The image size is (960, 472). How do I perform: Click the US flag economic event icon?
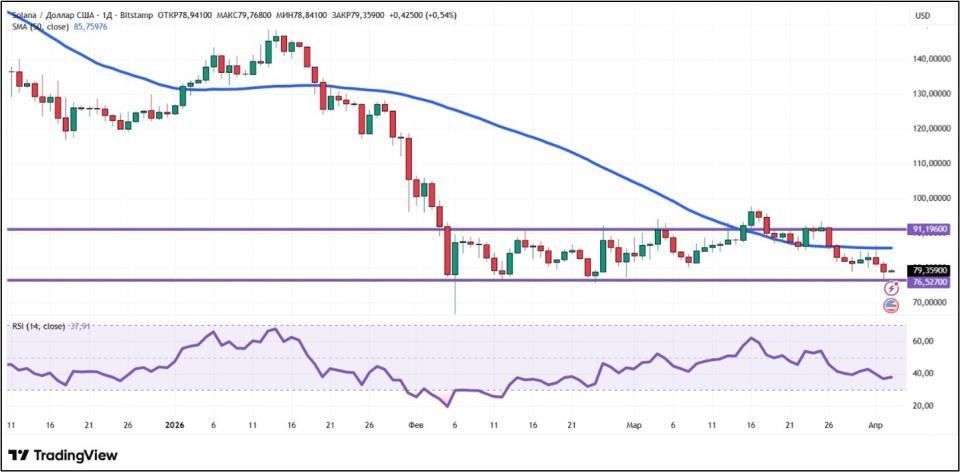[891, 305]
